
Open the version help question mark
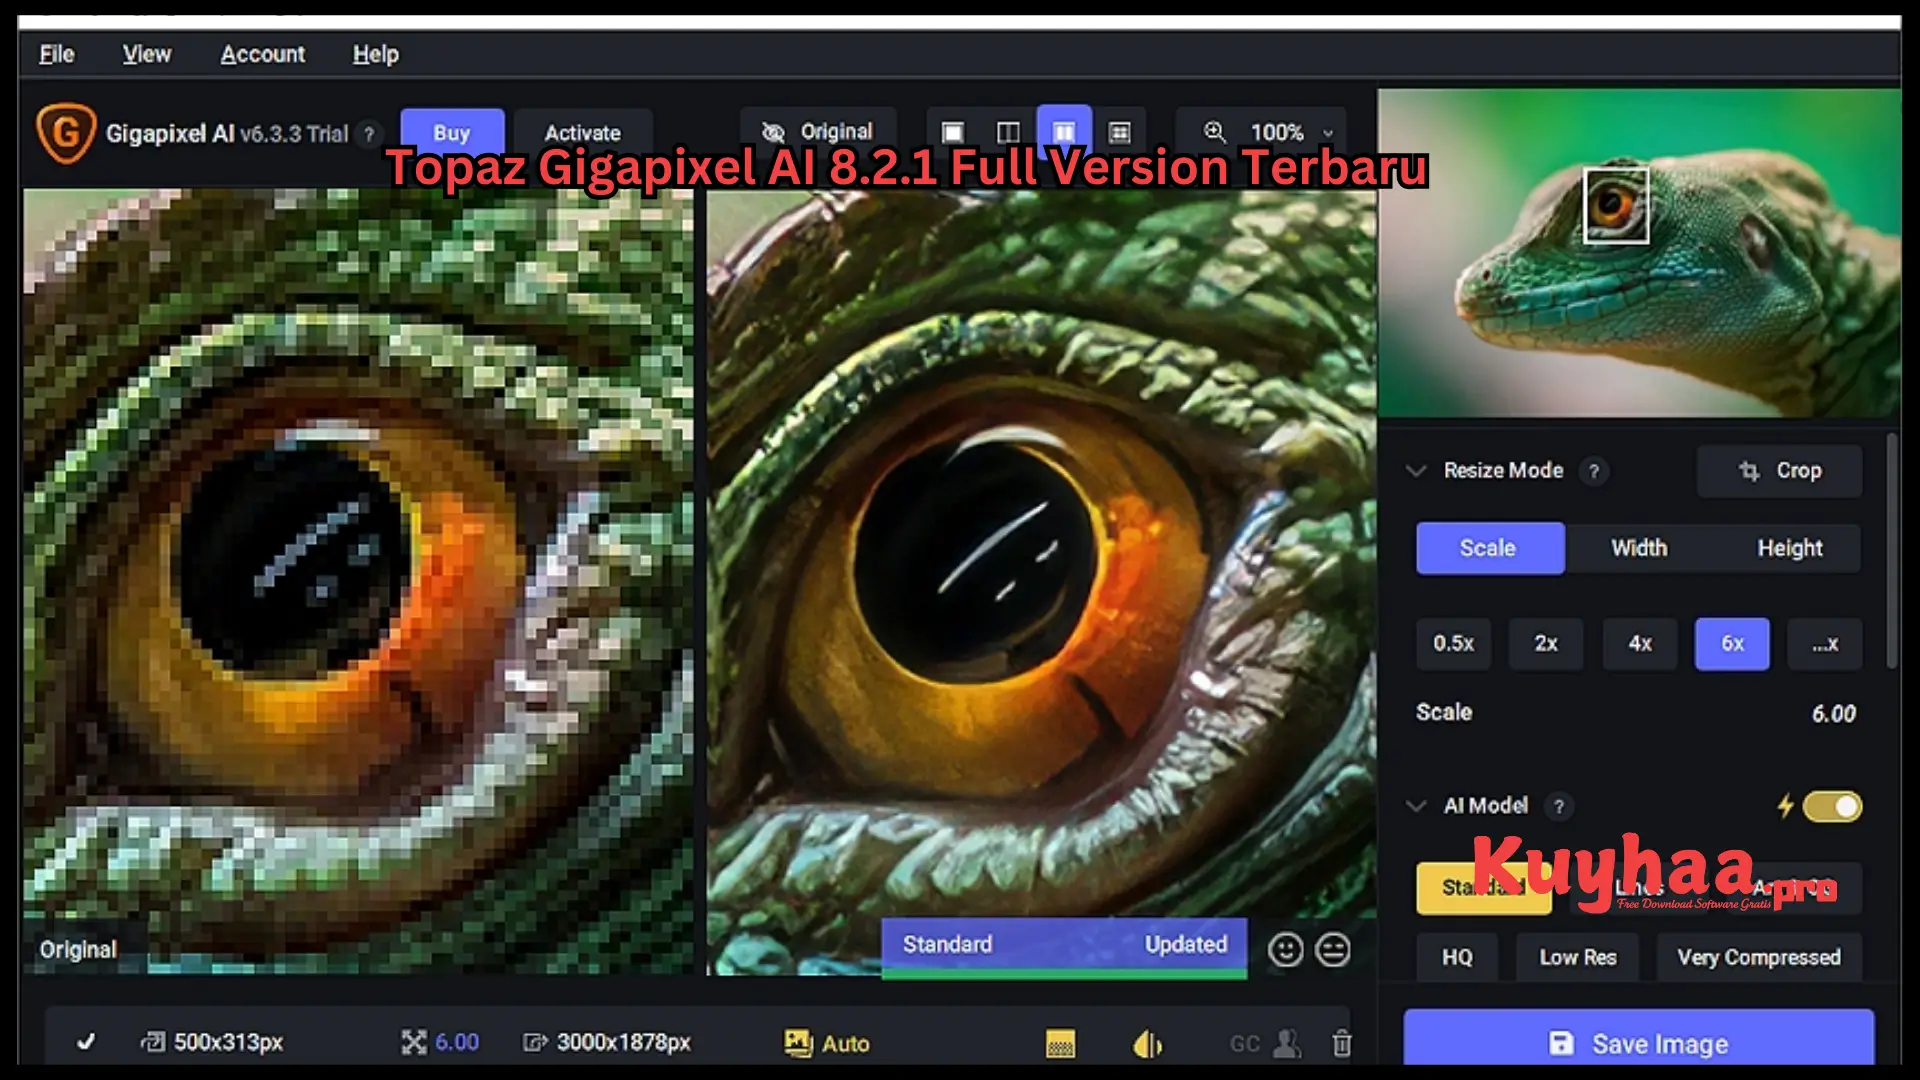pyautogui.click(x=369, y=133)
